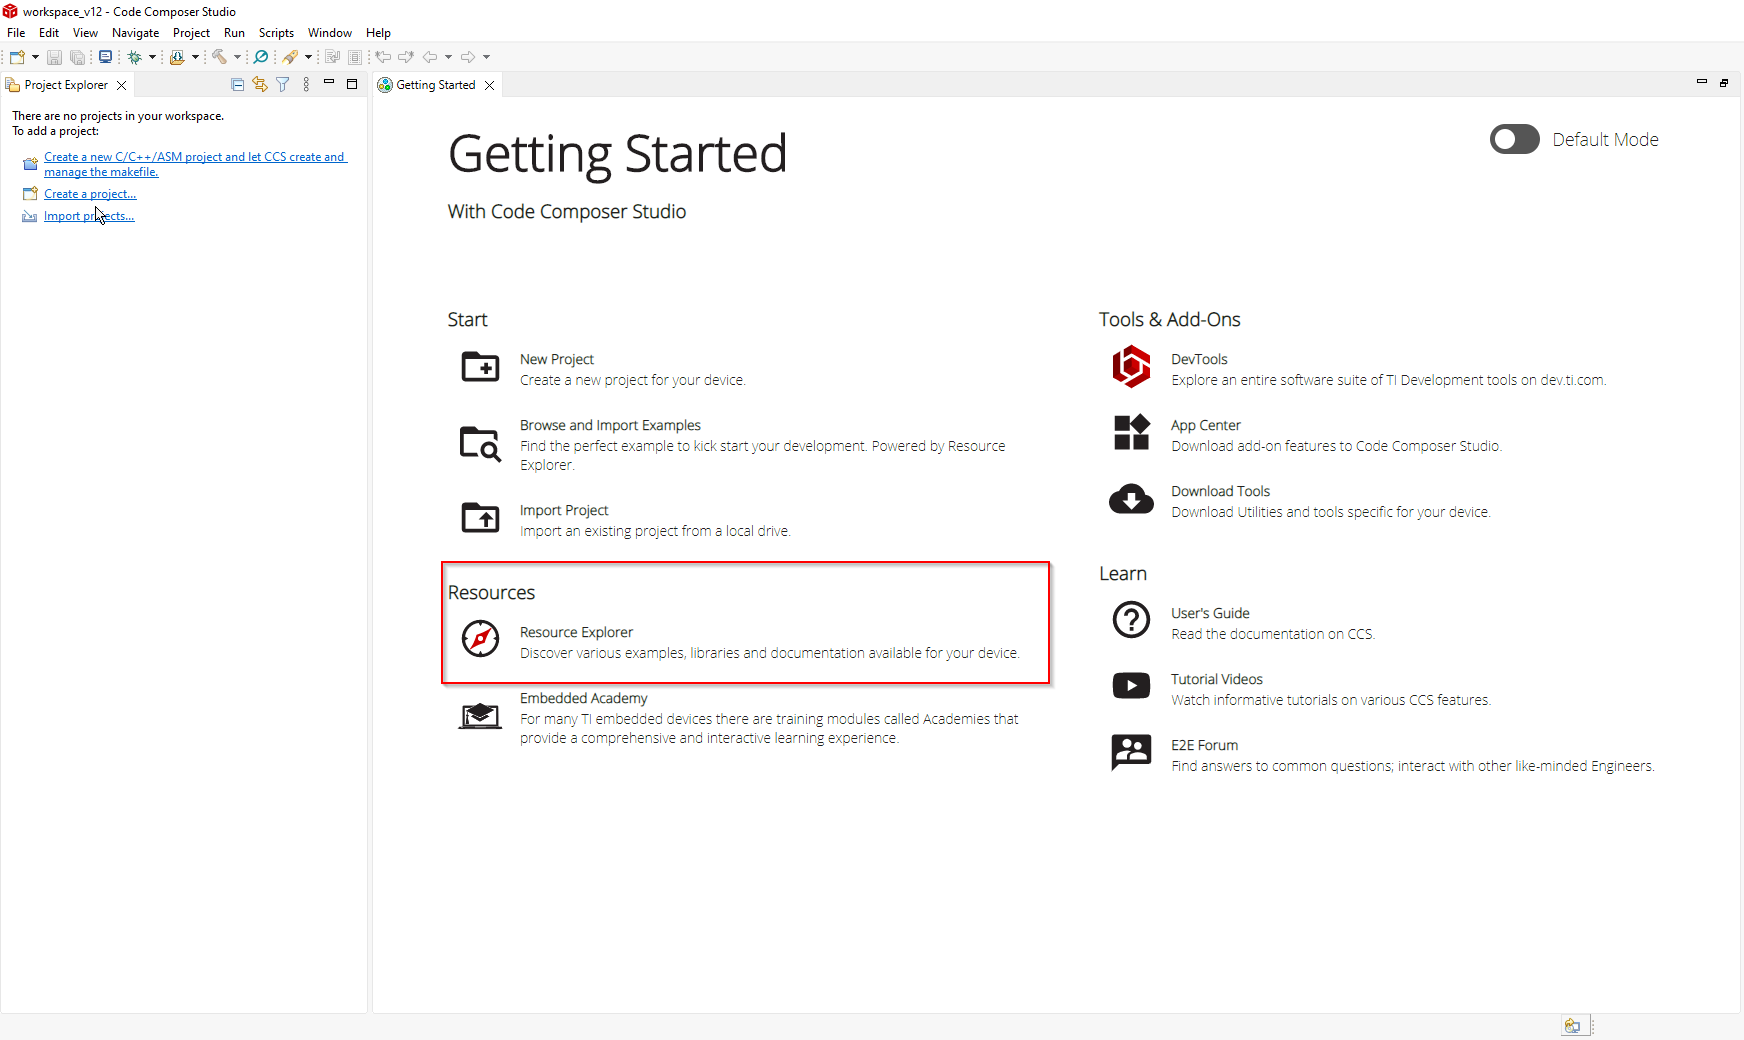Close the Getting Started tab
Viewport: 1744px width, 1040px height.
click(490, 85)
